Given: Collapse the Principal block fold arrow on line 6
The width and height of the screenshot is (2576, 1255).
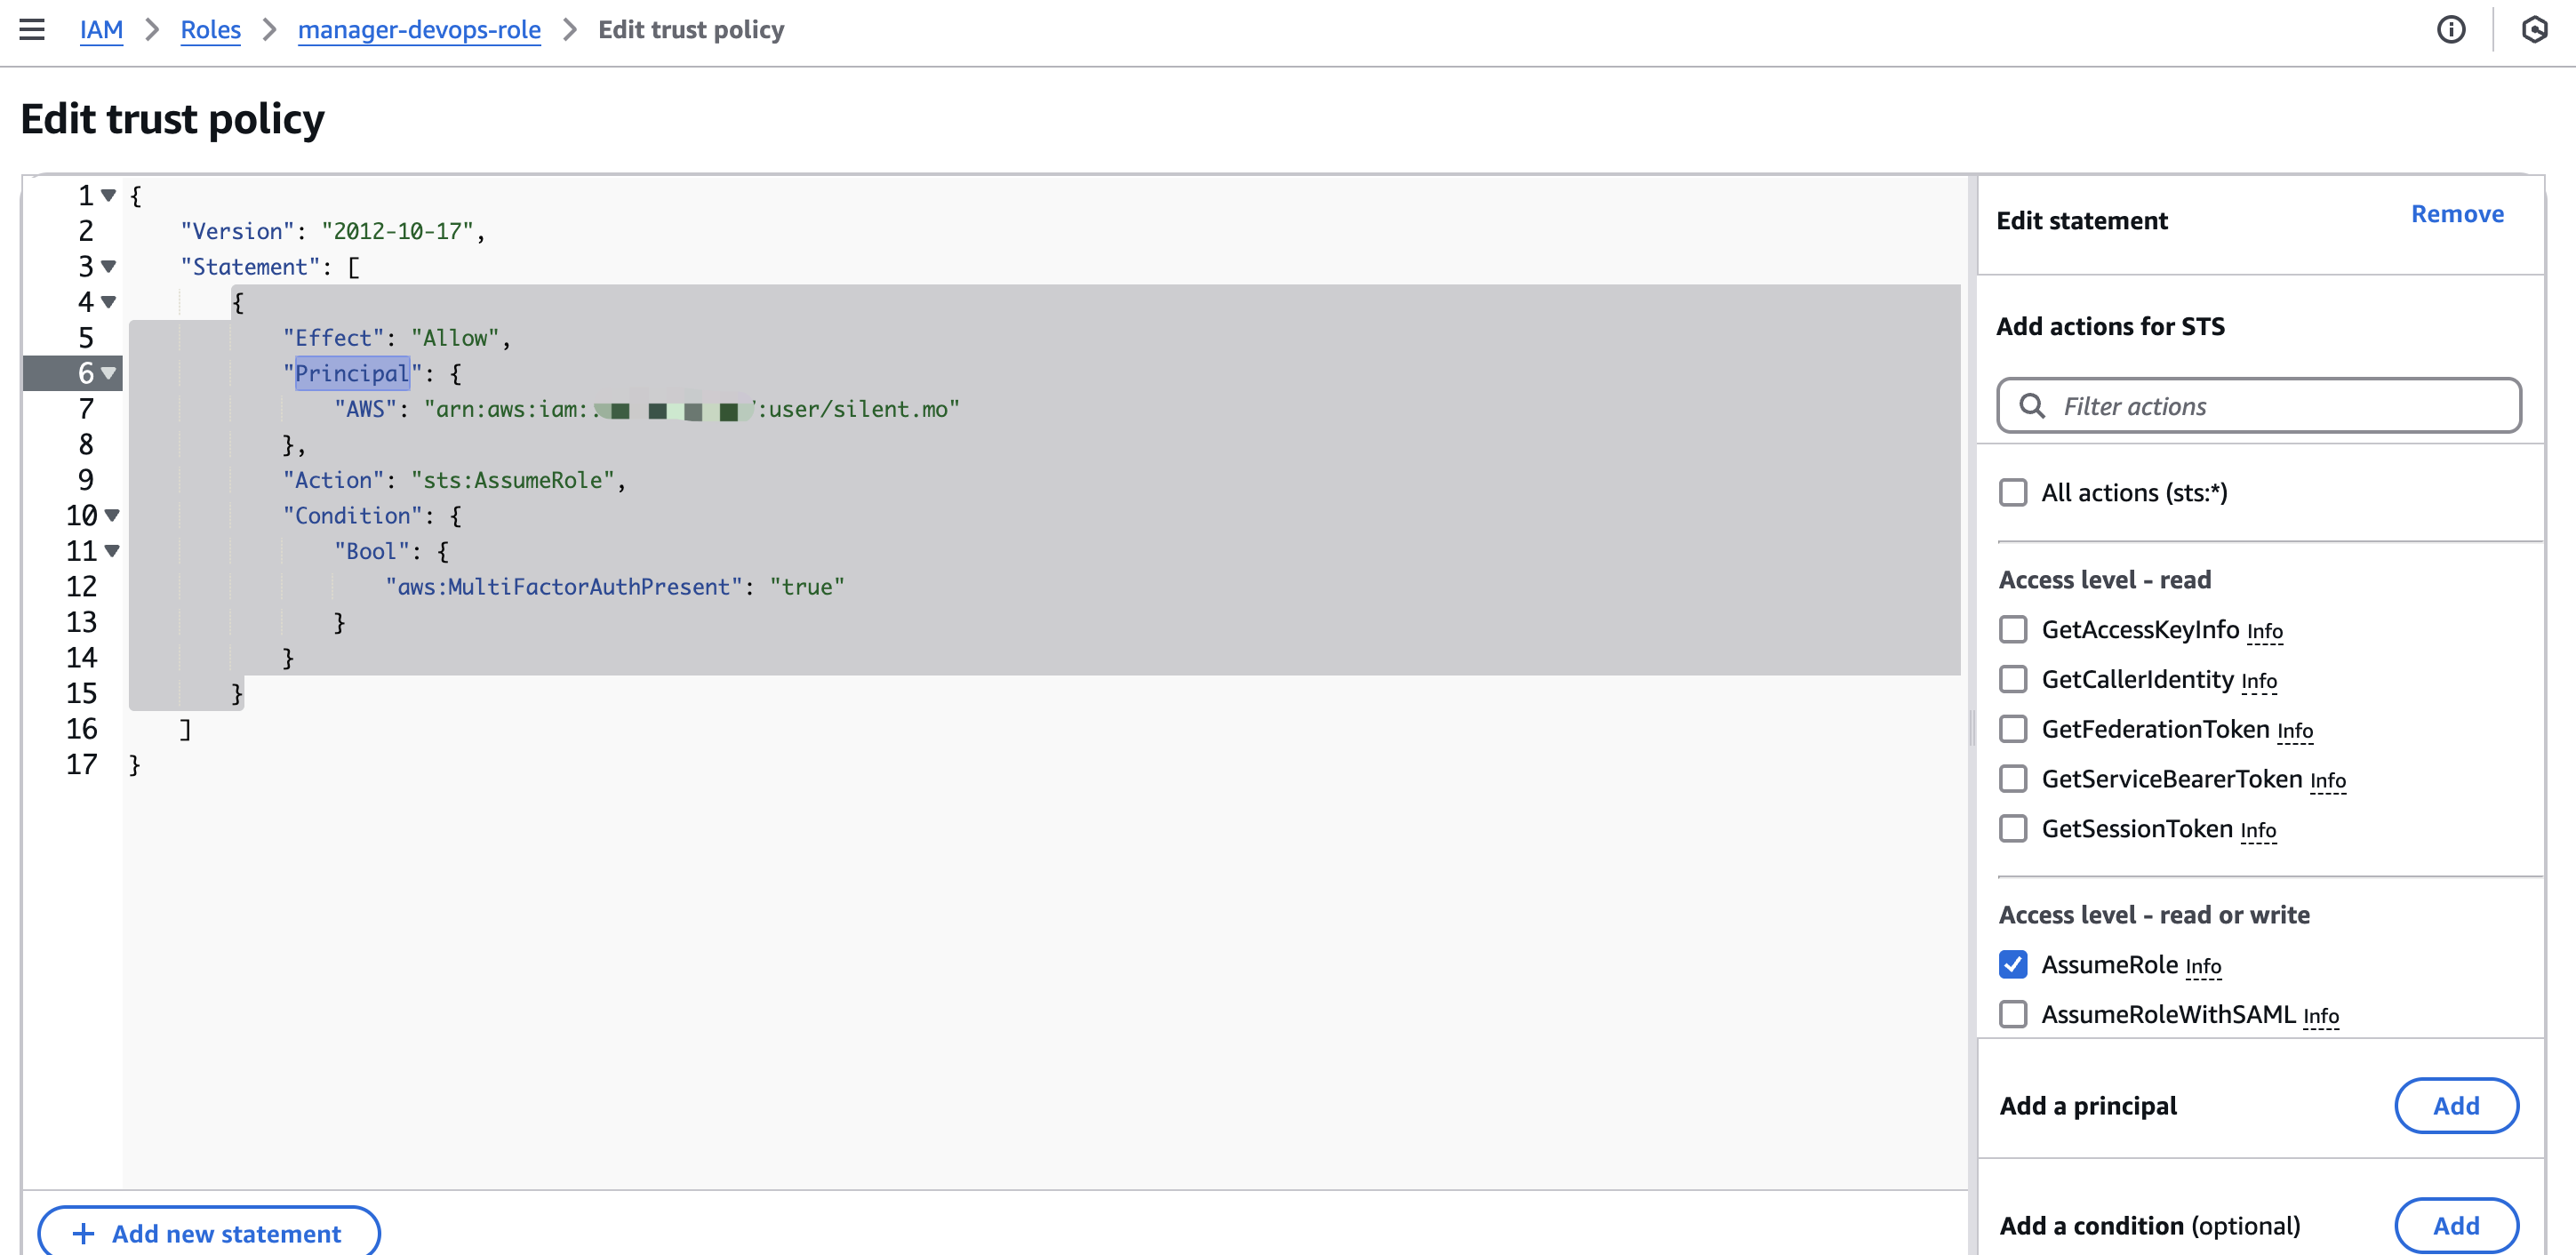Looking at the screenshot, I should tap(109, 373).
